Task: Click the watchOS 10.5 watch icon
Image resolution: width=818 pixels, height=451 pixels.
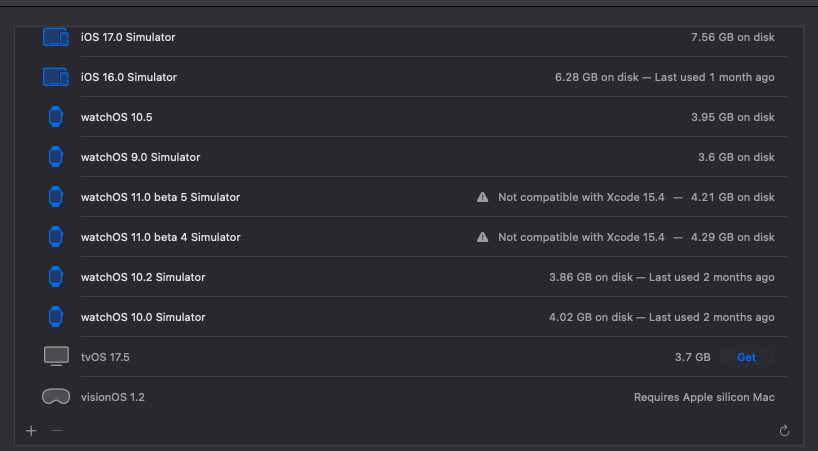Action: 56,117
